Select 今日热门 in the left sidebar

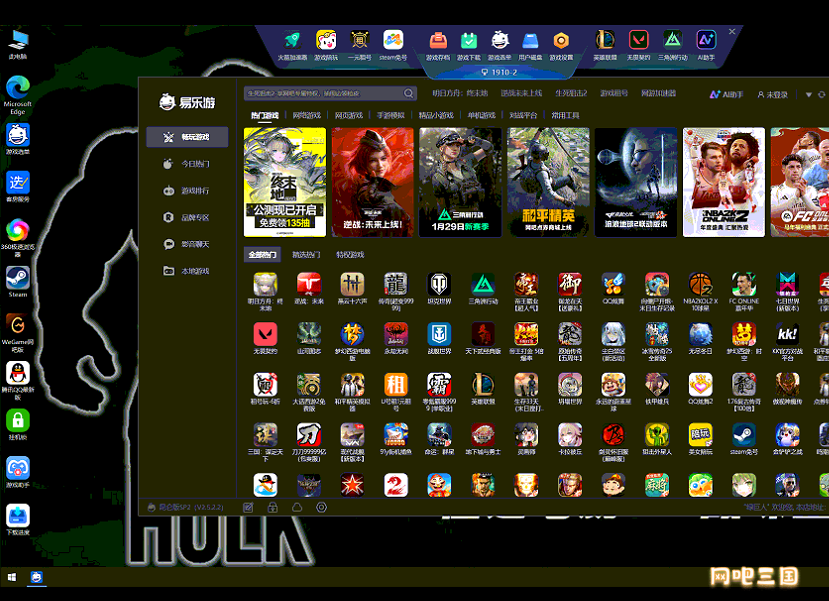[187, 164]
